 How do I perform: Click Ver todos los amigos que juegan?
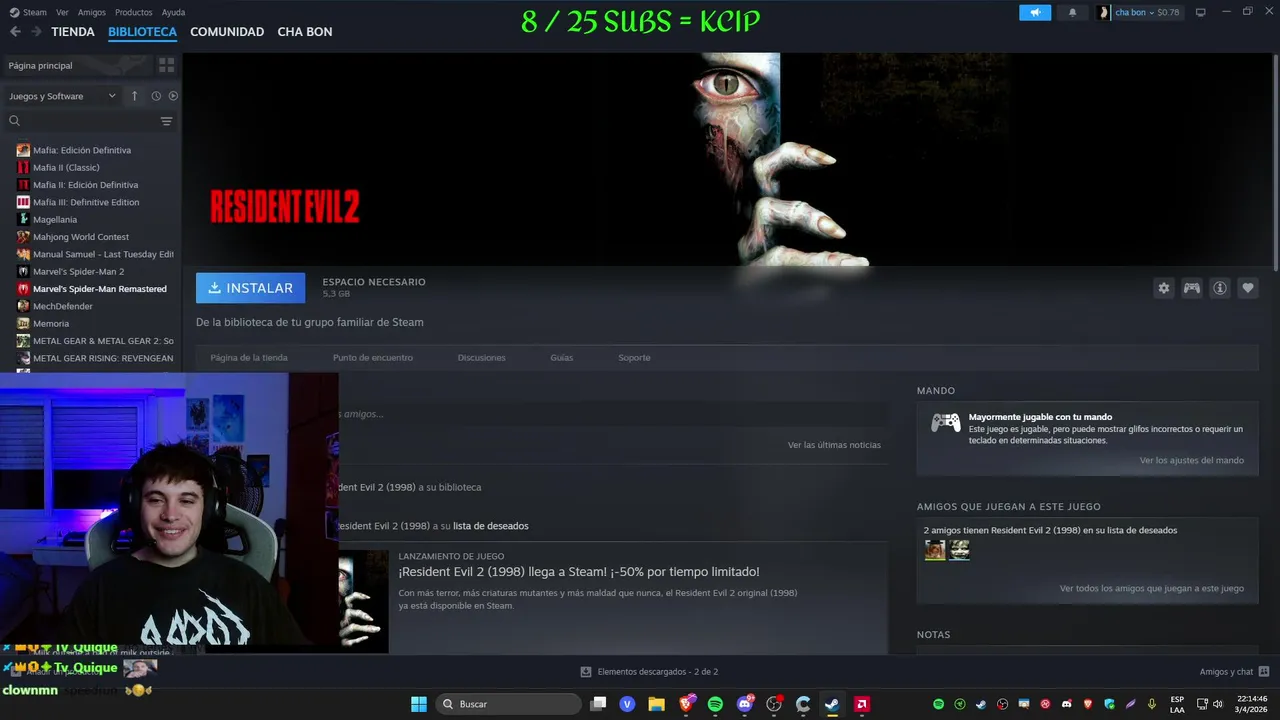pyautogui.click(x=1152, y=588)
